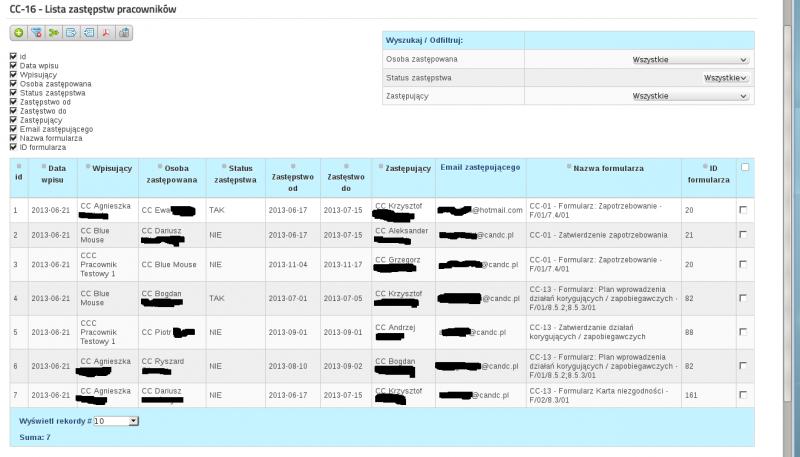Export list with the PDF icon
The image size is (800, 457).
click(106, 33)
